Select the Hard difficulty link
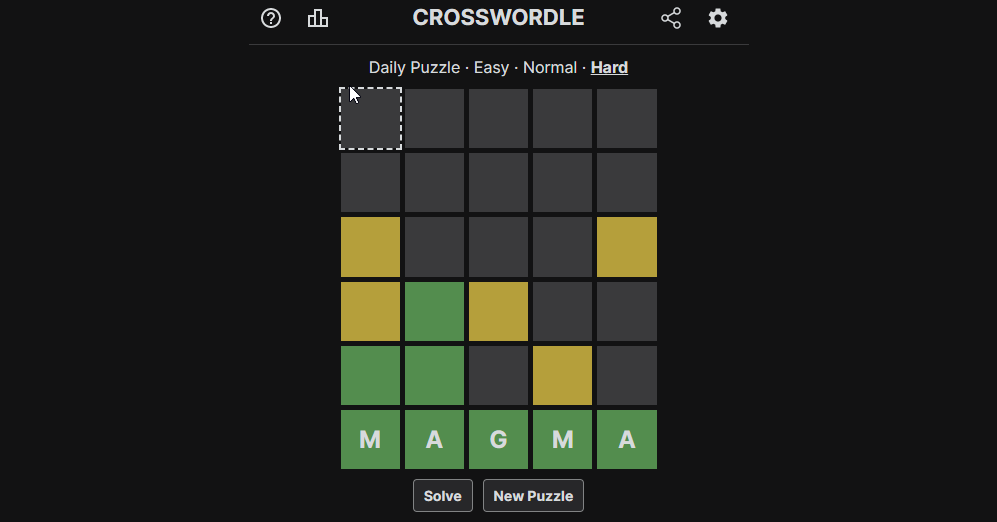 (x=609, y=68)
